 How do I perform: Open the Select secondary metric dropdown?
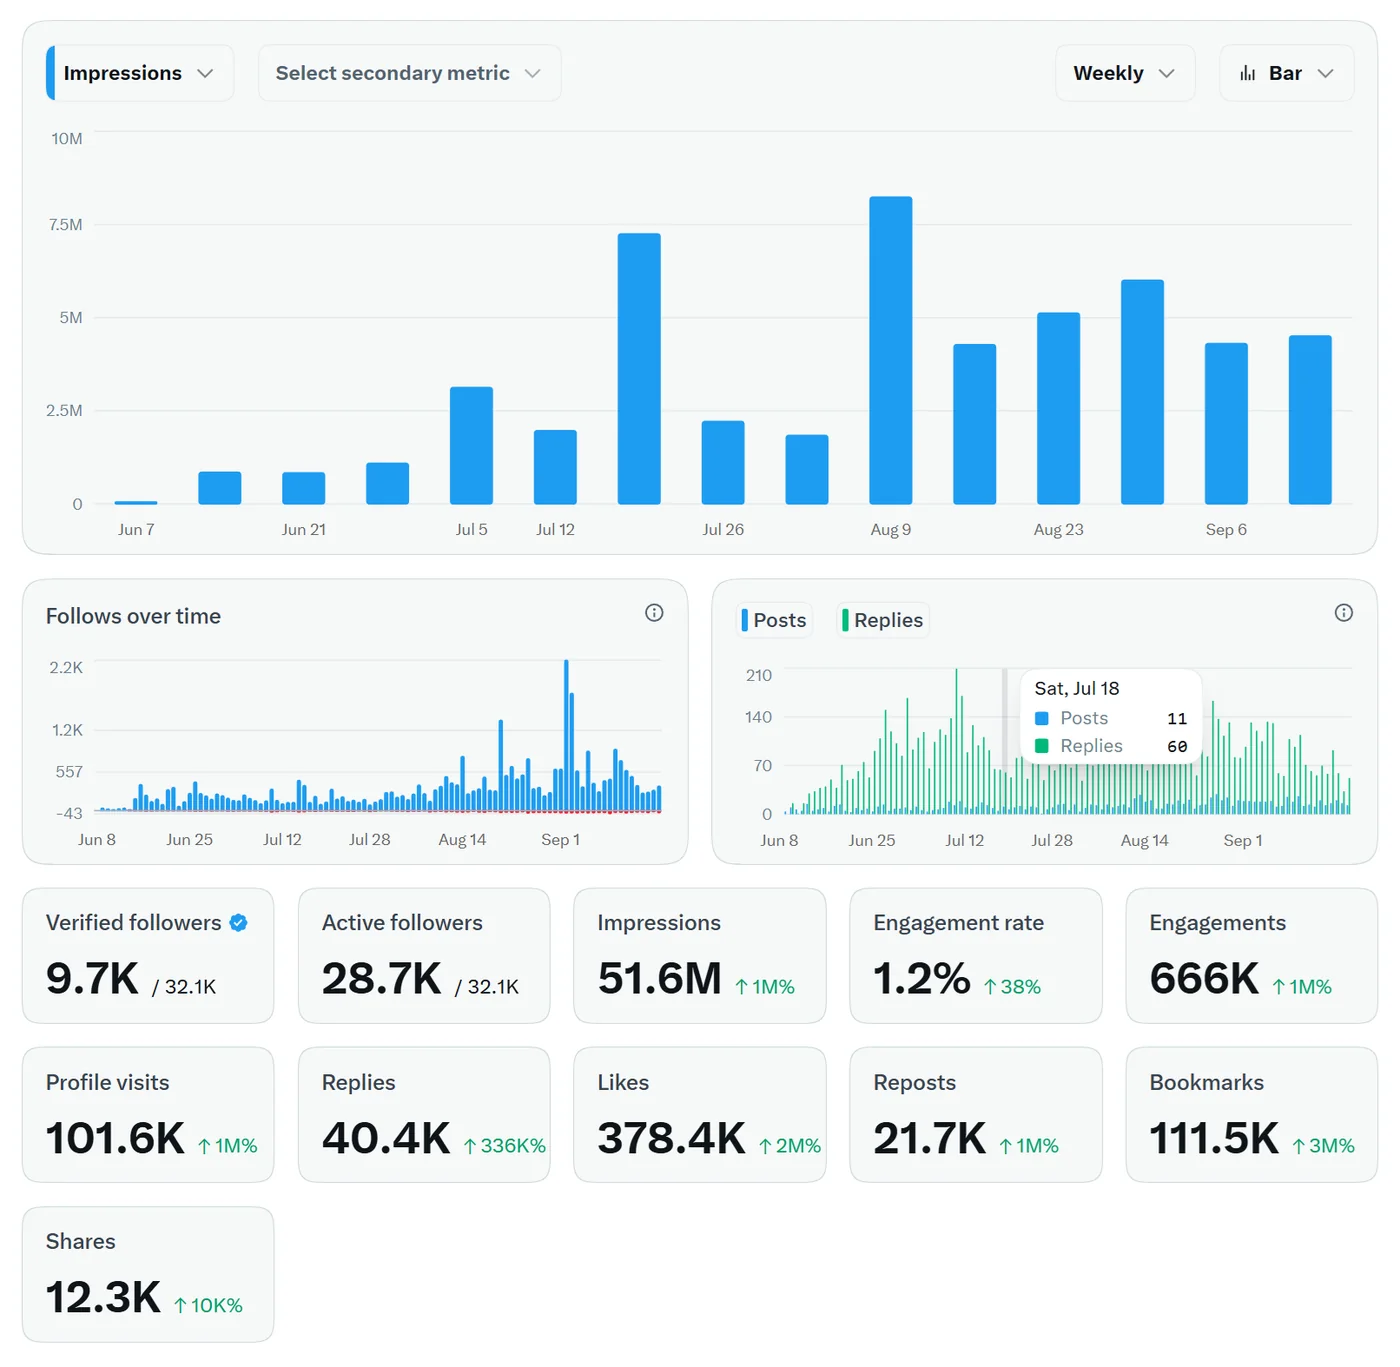pos(409,73)
